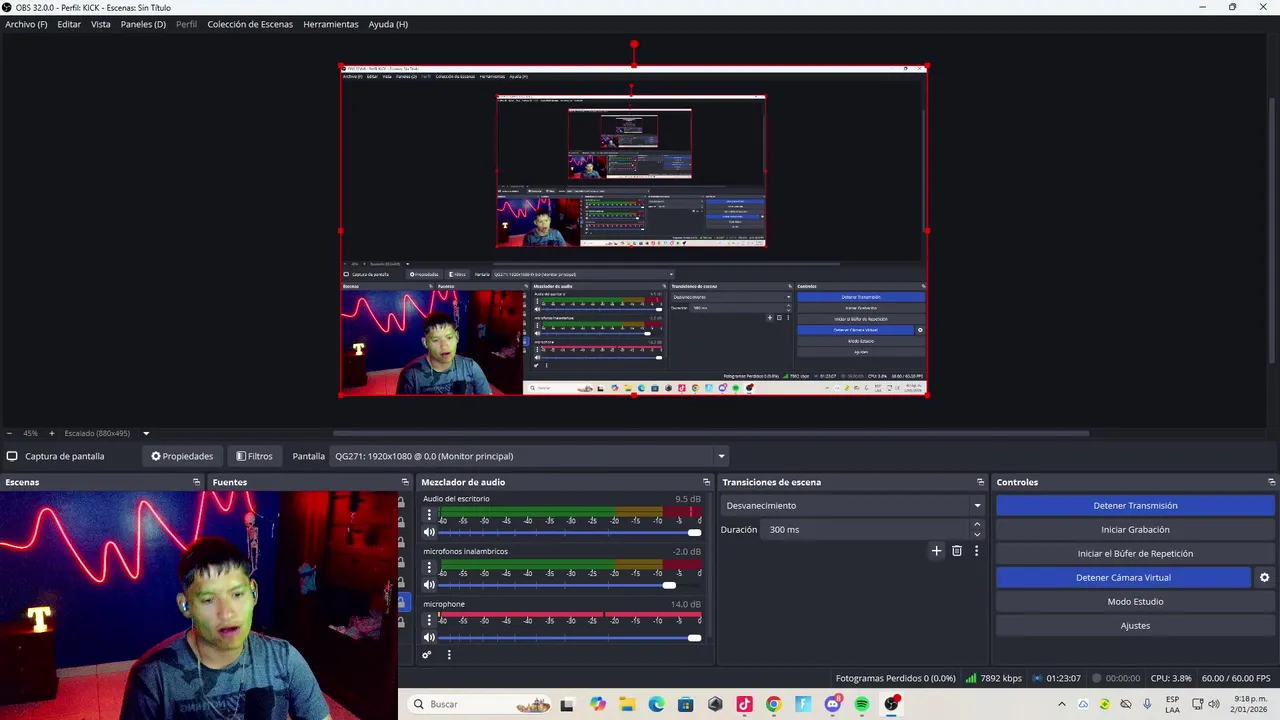Viewport: 1280px width, 720px height.
Task: Add a new scene transition
Action: 936,550
